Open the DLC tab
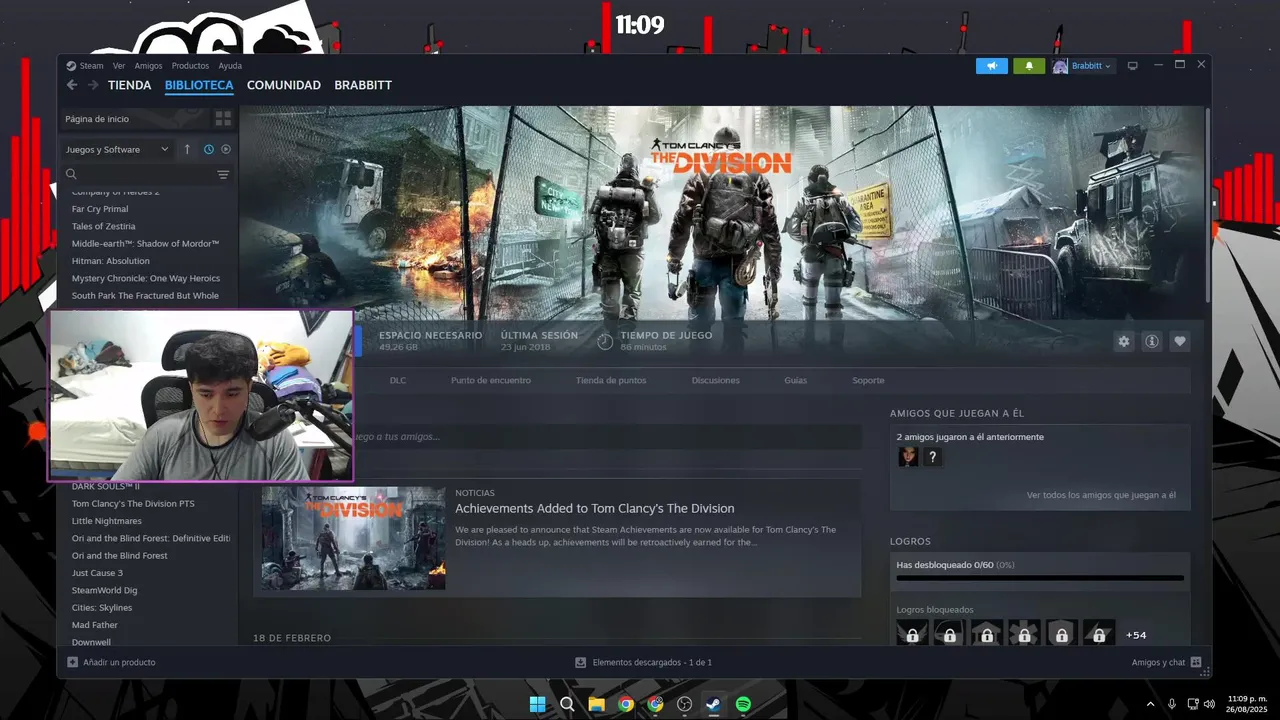This screenshot has width=1280, height=720. [398, 380]
